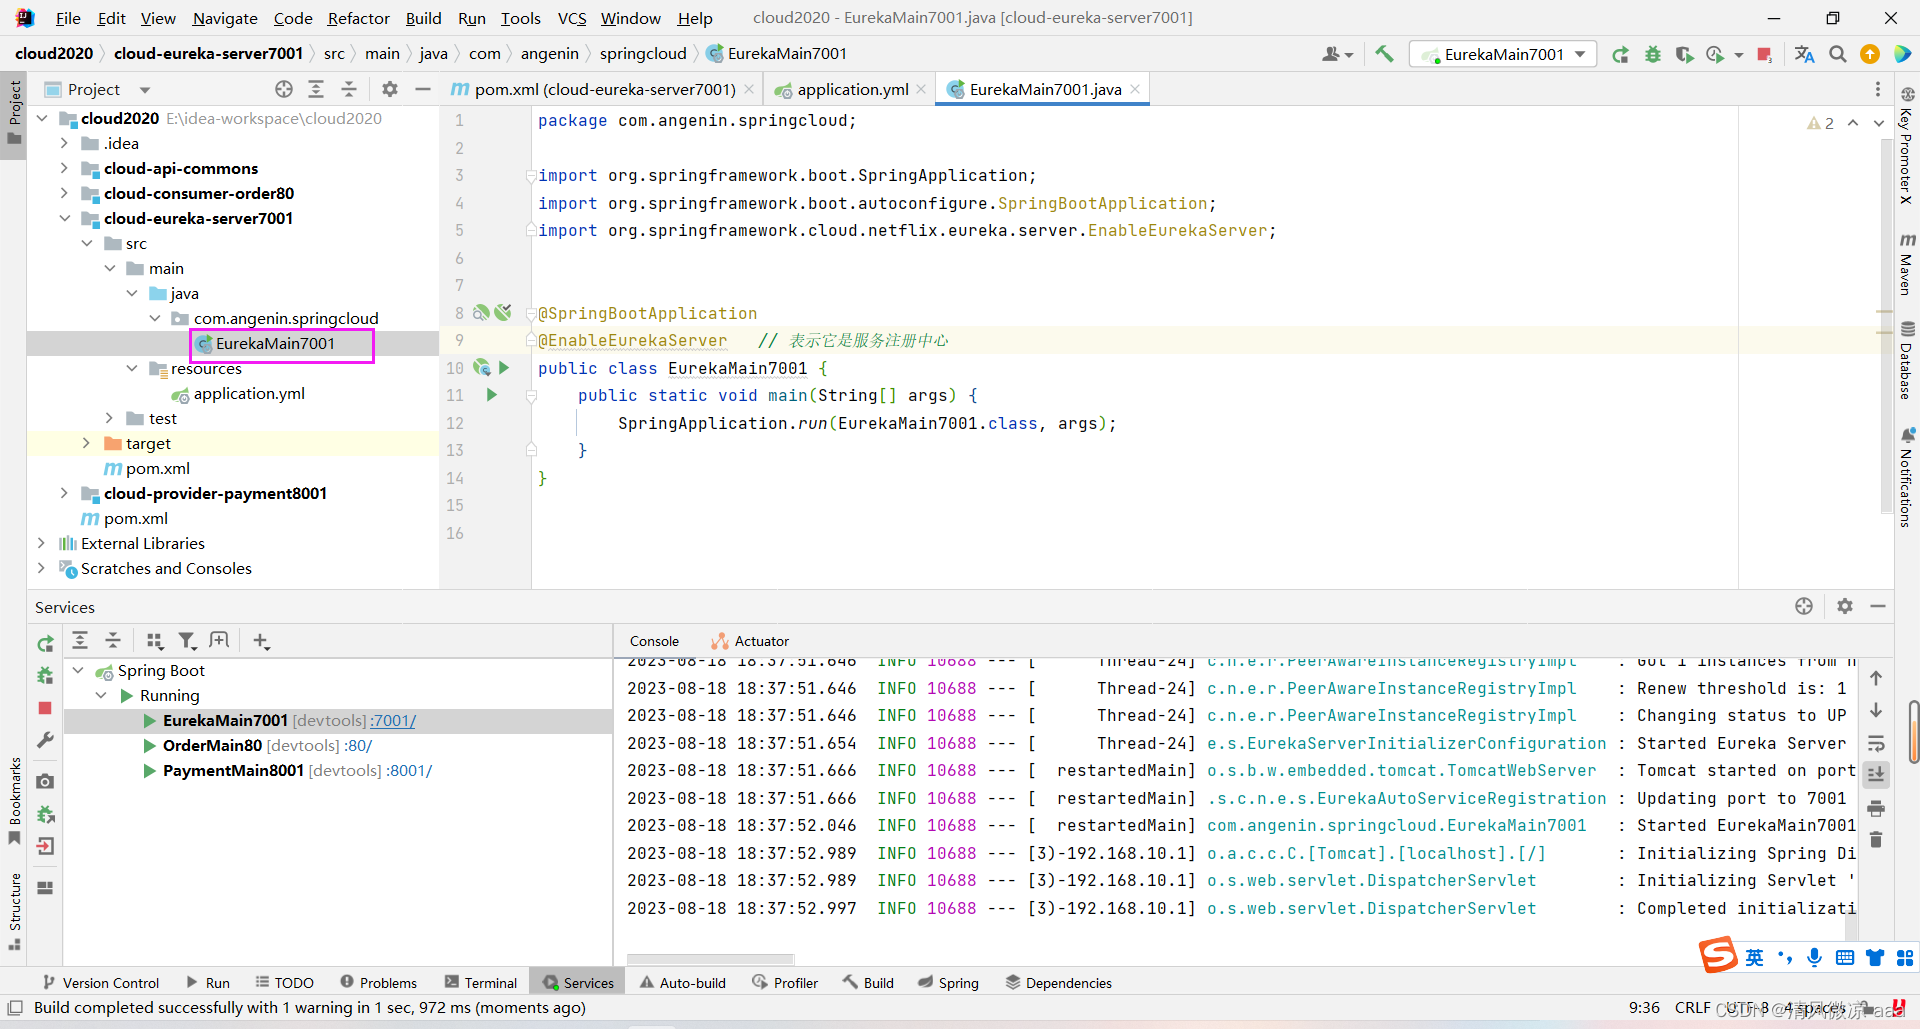
Task: Toggle Bookmarks tool window stripe
Action: pos(14,802)
